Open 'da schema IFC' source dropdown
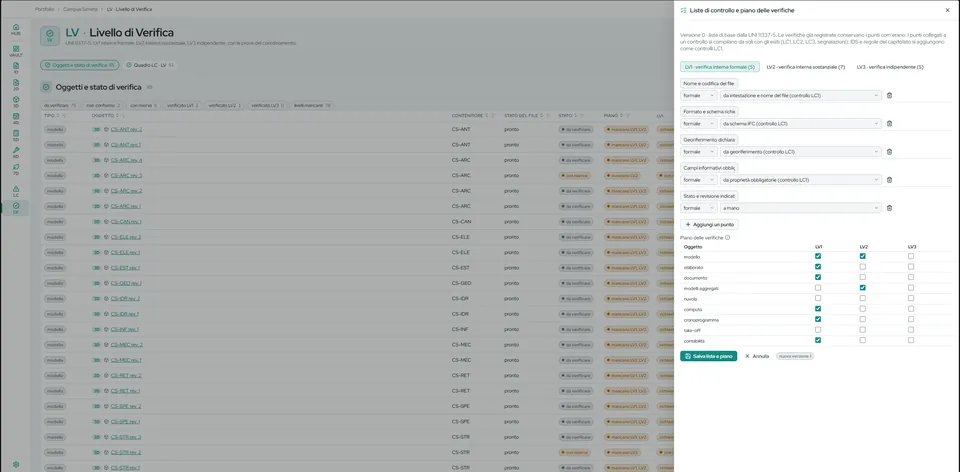 (x=801, y=124)
